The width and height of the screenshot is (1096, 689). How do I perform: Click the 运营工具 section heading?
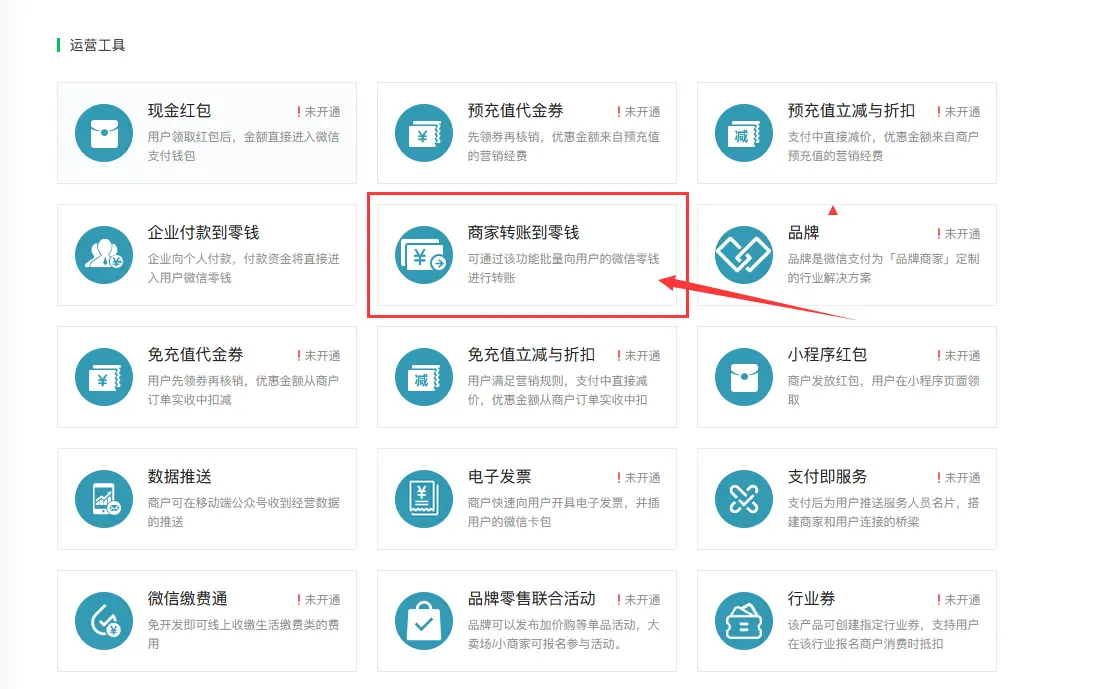click(x=97, y=45)
